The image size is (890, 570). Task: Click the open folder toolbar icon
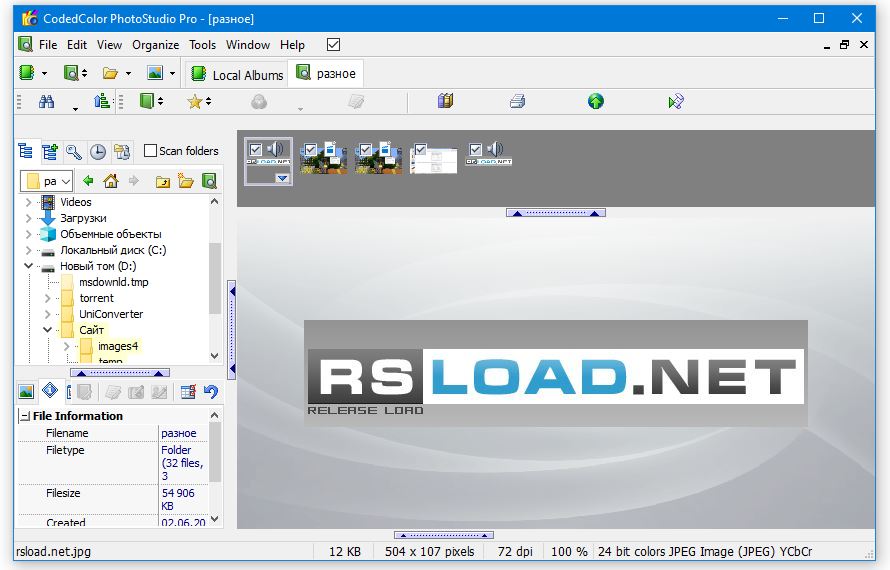click(110, 73)
